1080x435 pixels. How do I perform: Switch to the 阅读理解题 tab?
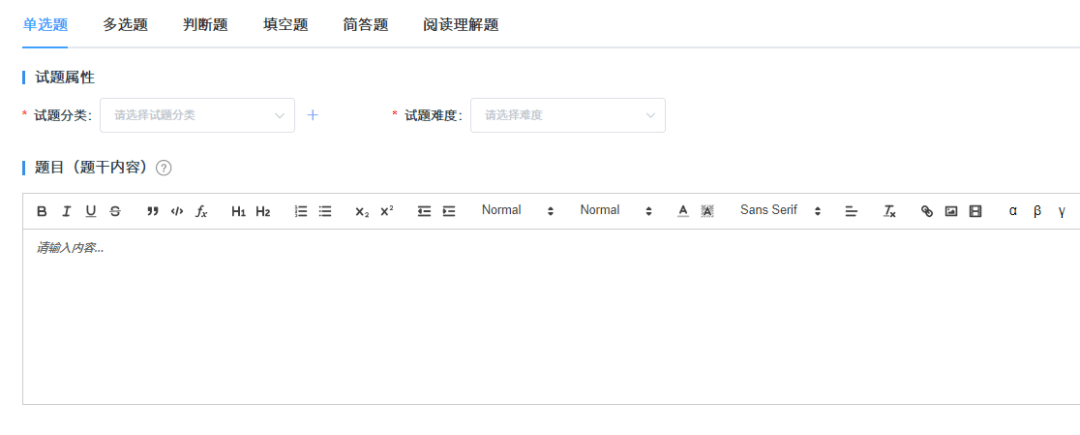[x=461, y=25]
